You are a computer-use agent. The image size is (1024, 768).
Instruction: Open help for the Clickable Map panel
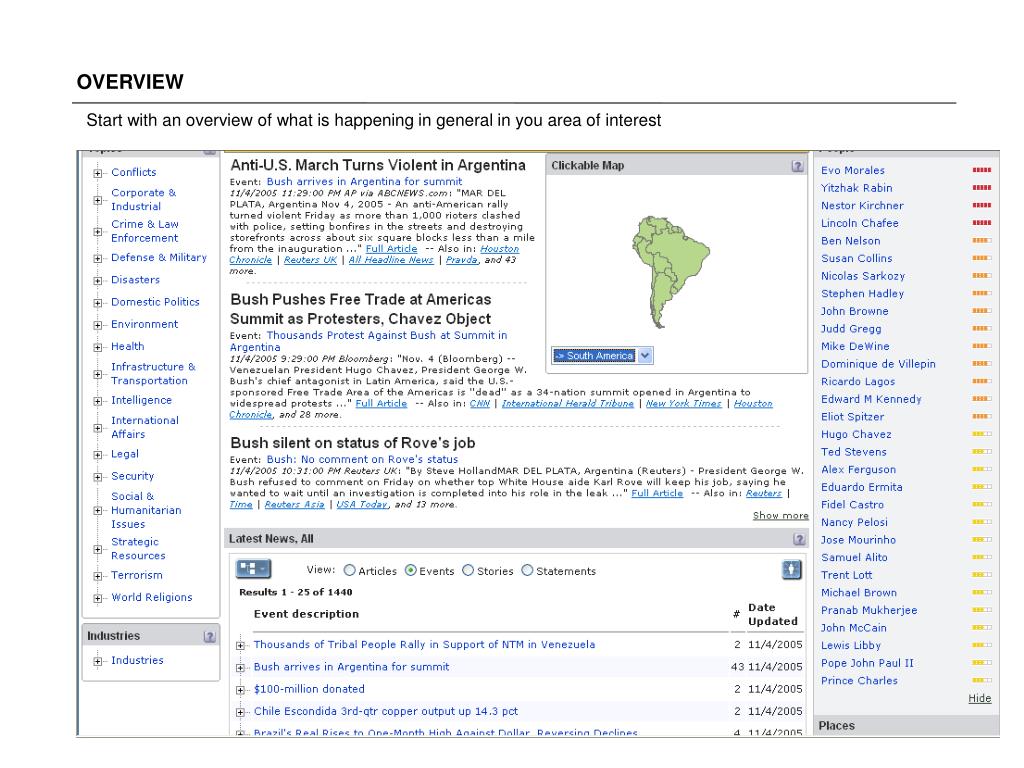[797, 166]
